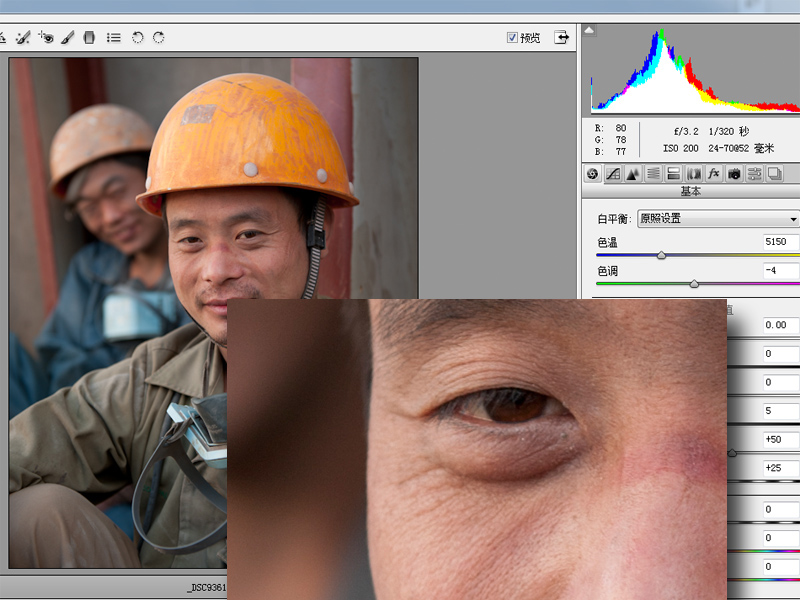The height and width of the screenshot is (600, 800).
Task: Select the Red Eye Removal tool
Action: 45,37
